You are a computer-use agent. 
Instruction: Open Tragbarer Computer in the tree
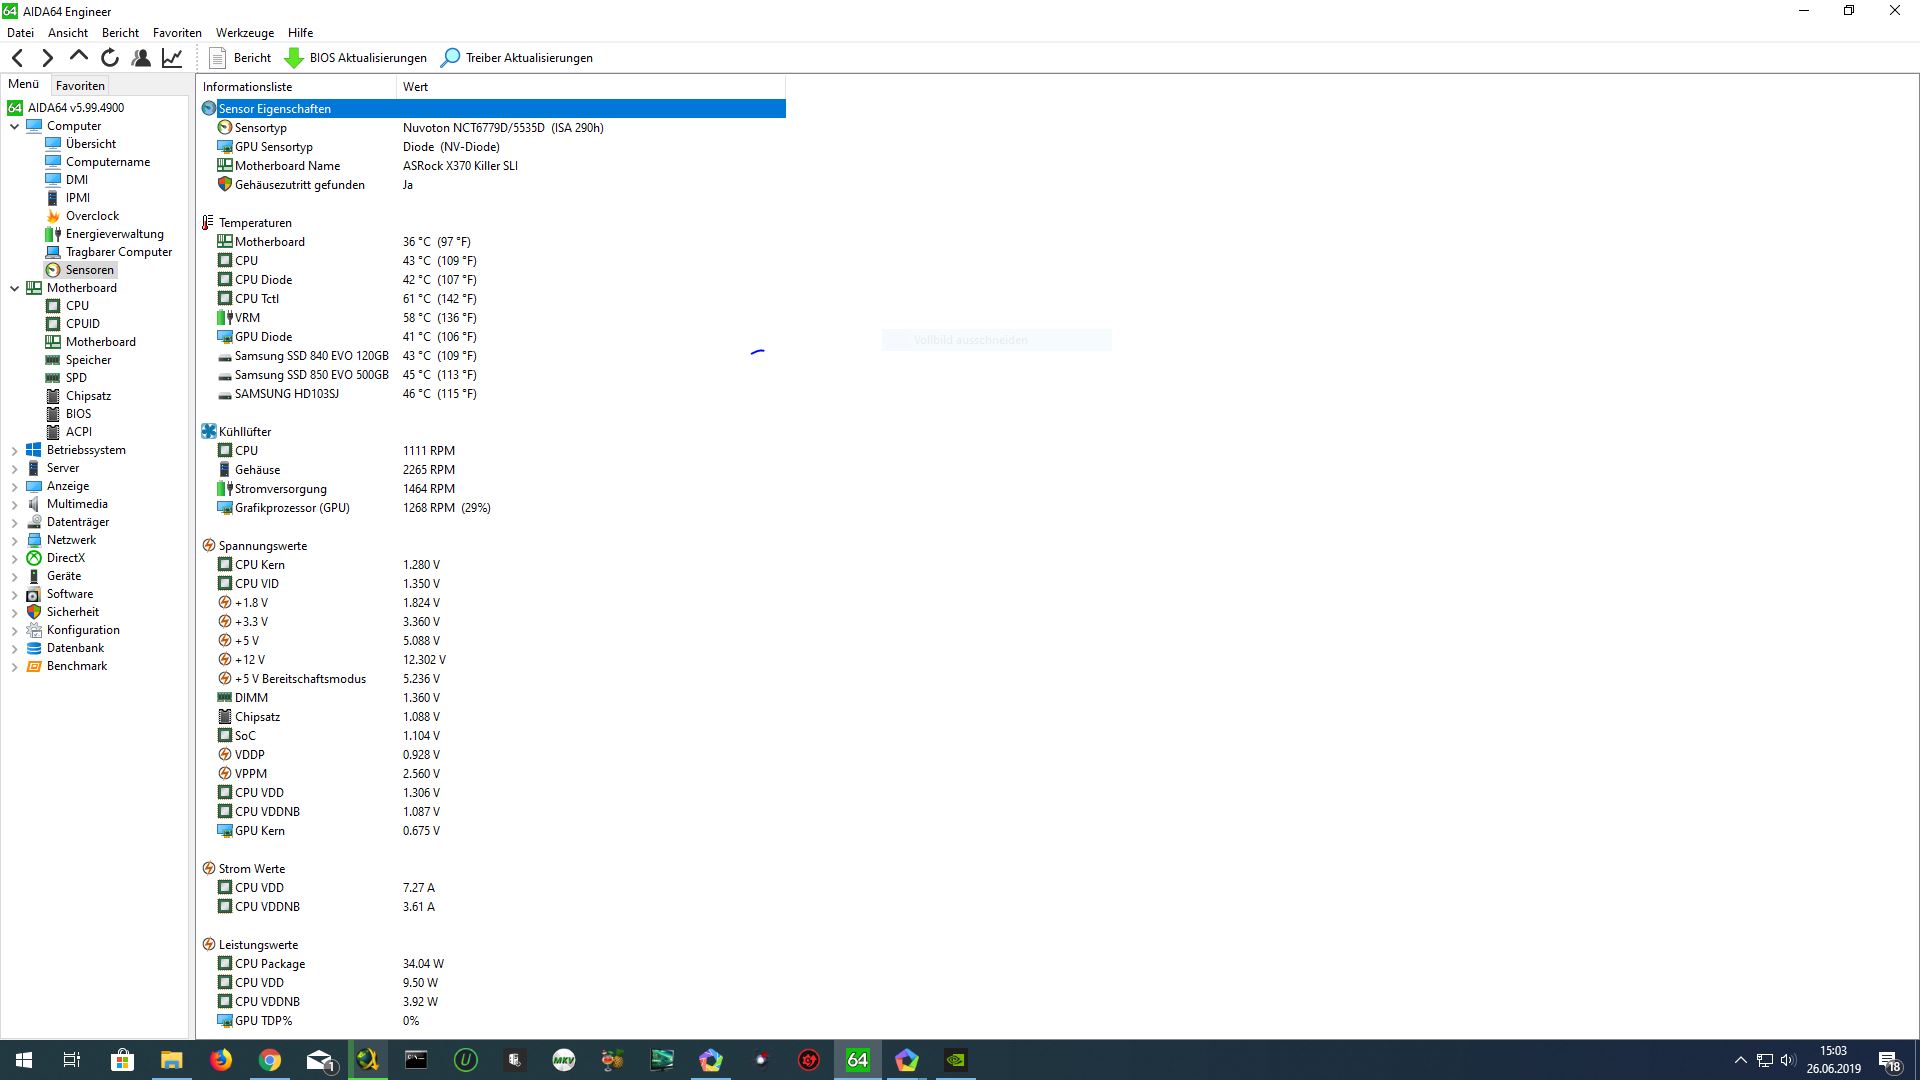click(x=118, y=252)
